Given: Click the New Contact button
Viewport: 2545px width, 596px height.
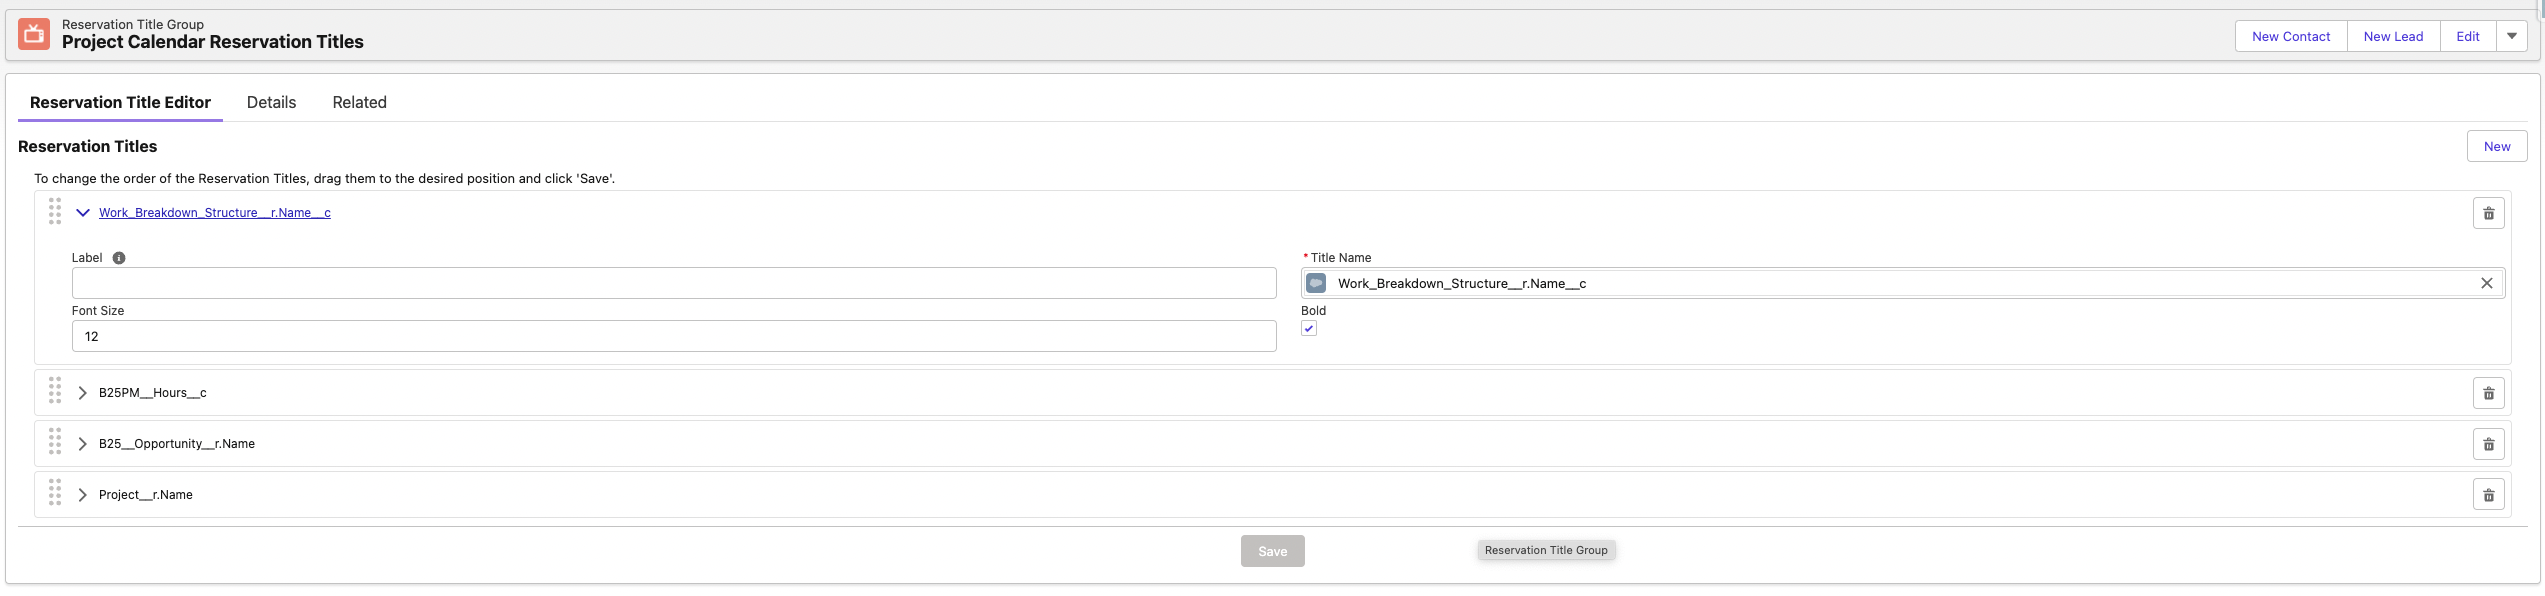Looking at the screenshot, I should (x=2290, y=36).
